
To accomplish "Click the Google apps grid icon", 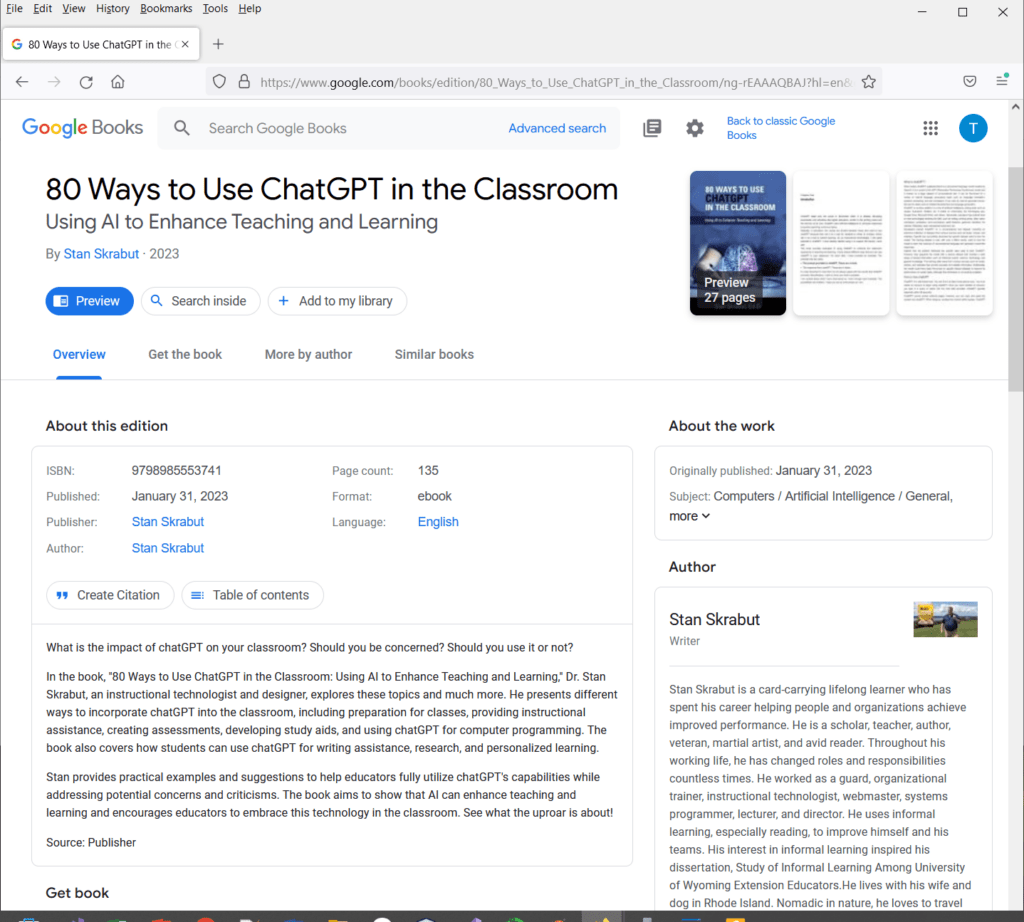I will coord(930,128).
